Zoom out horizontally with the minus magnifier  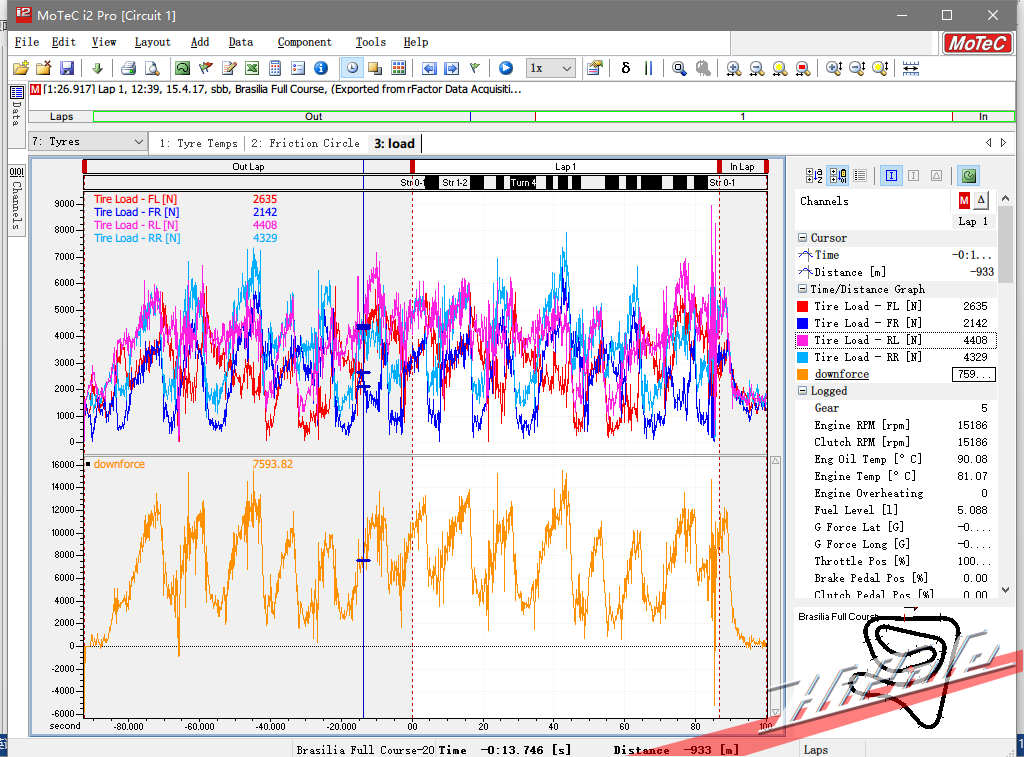757,68
